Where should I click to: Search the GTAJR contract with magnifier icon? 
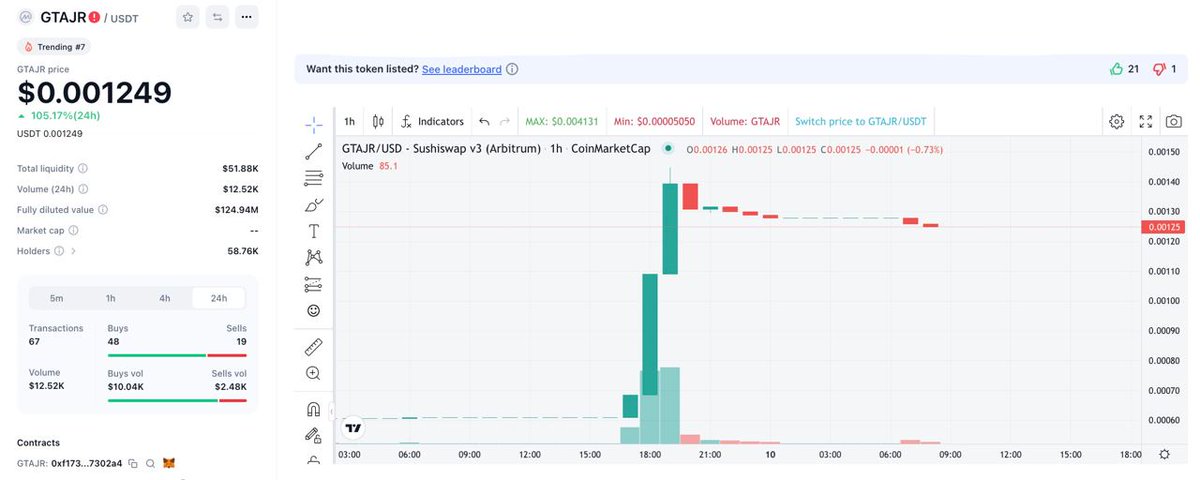coord(150,463)
